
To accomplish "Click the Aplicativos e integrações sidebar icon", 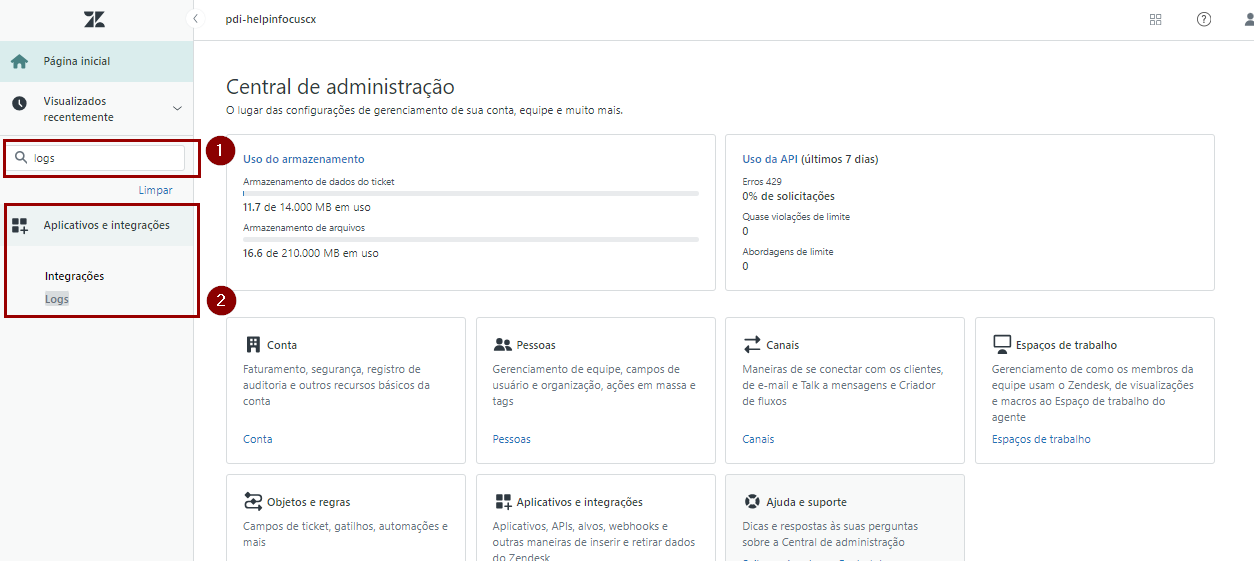I will pyautogui.click(x=19, y=226).
